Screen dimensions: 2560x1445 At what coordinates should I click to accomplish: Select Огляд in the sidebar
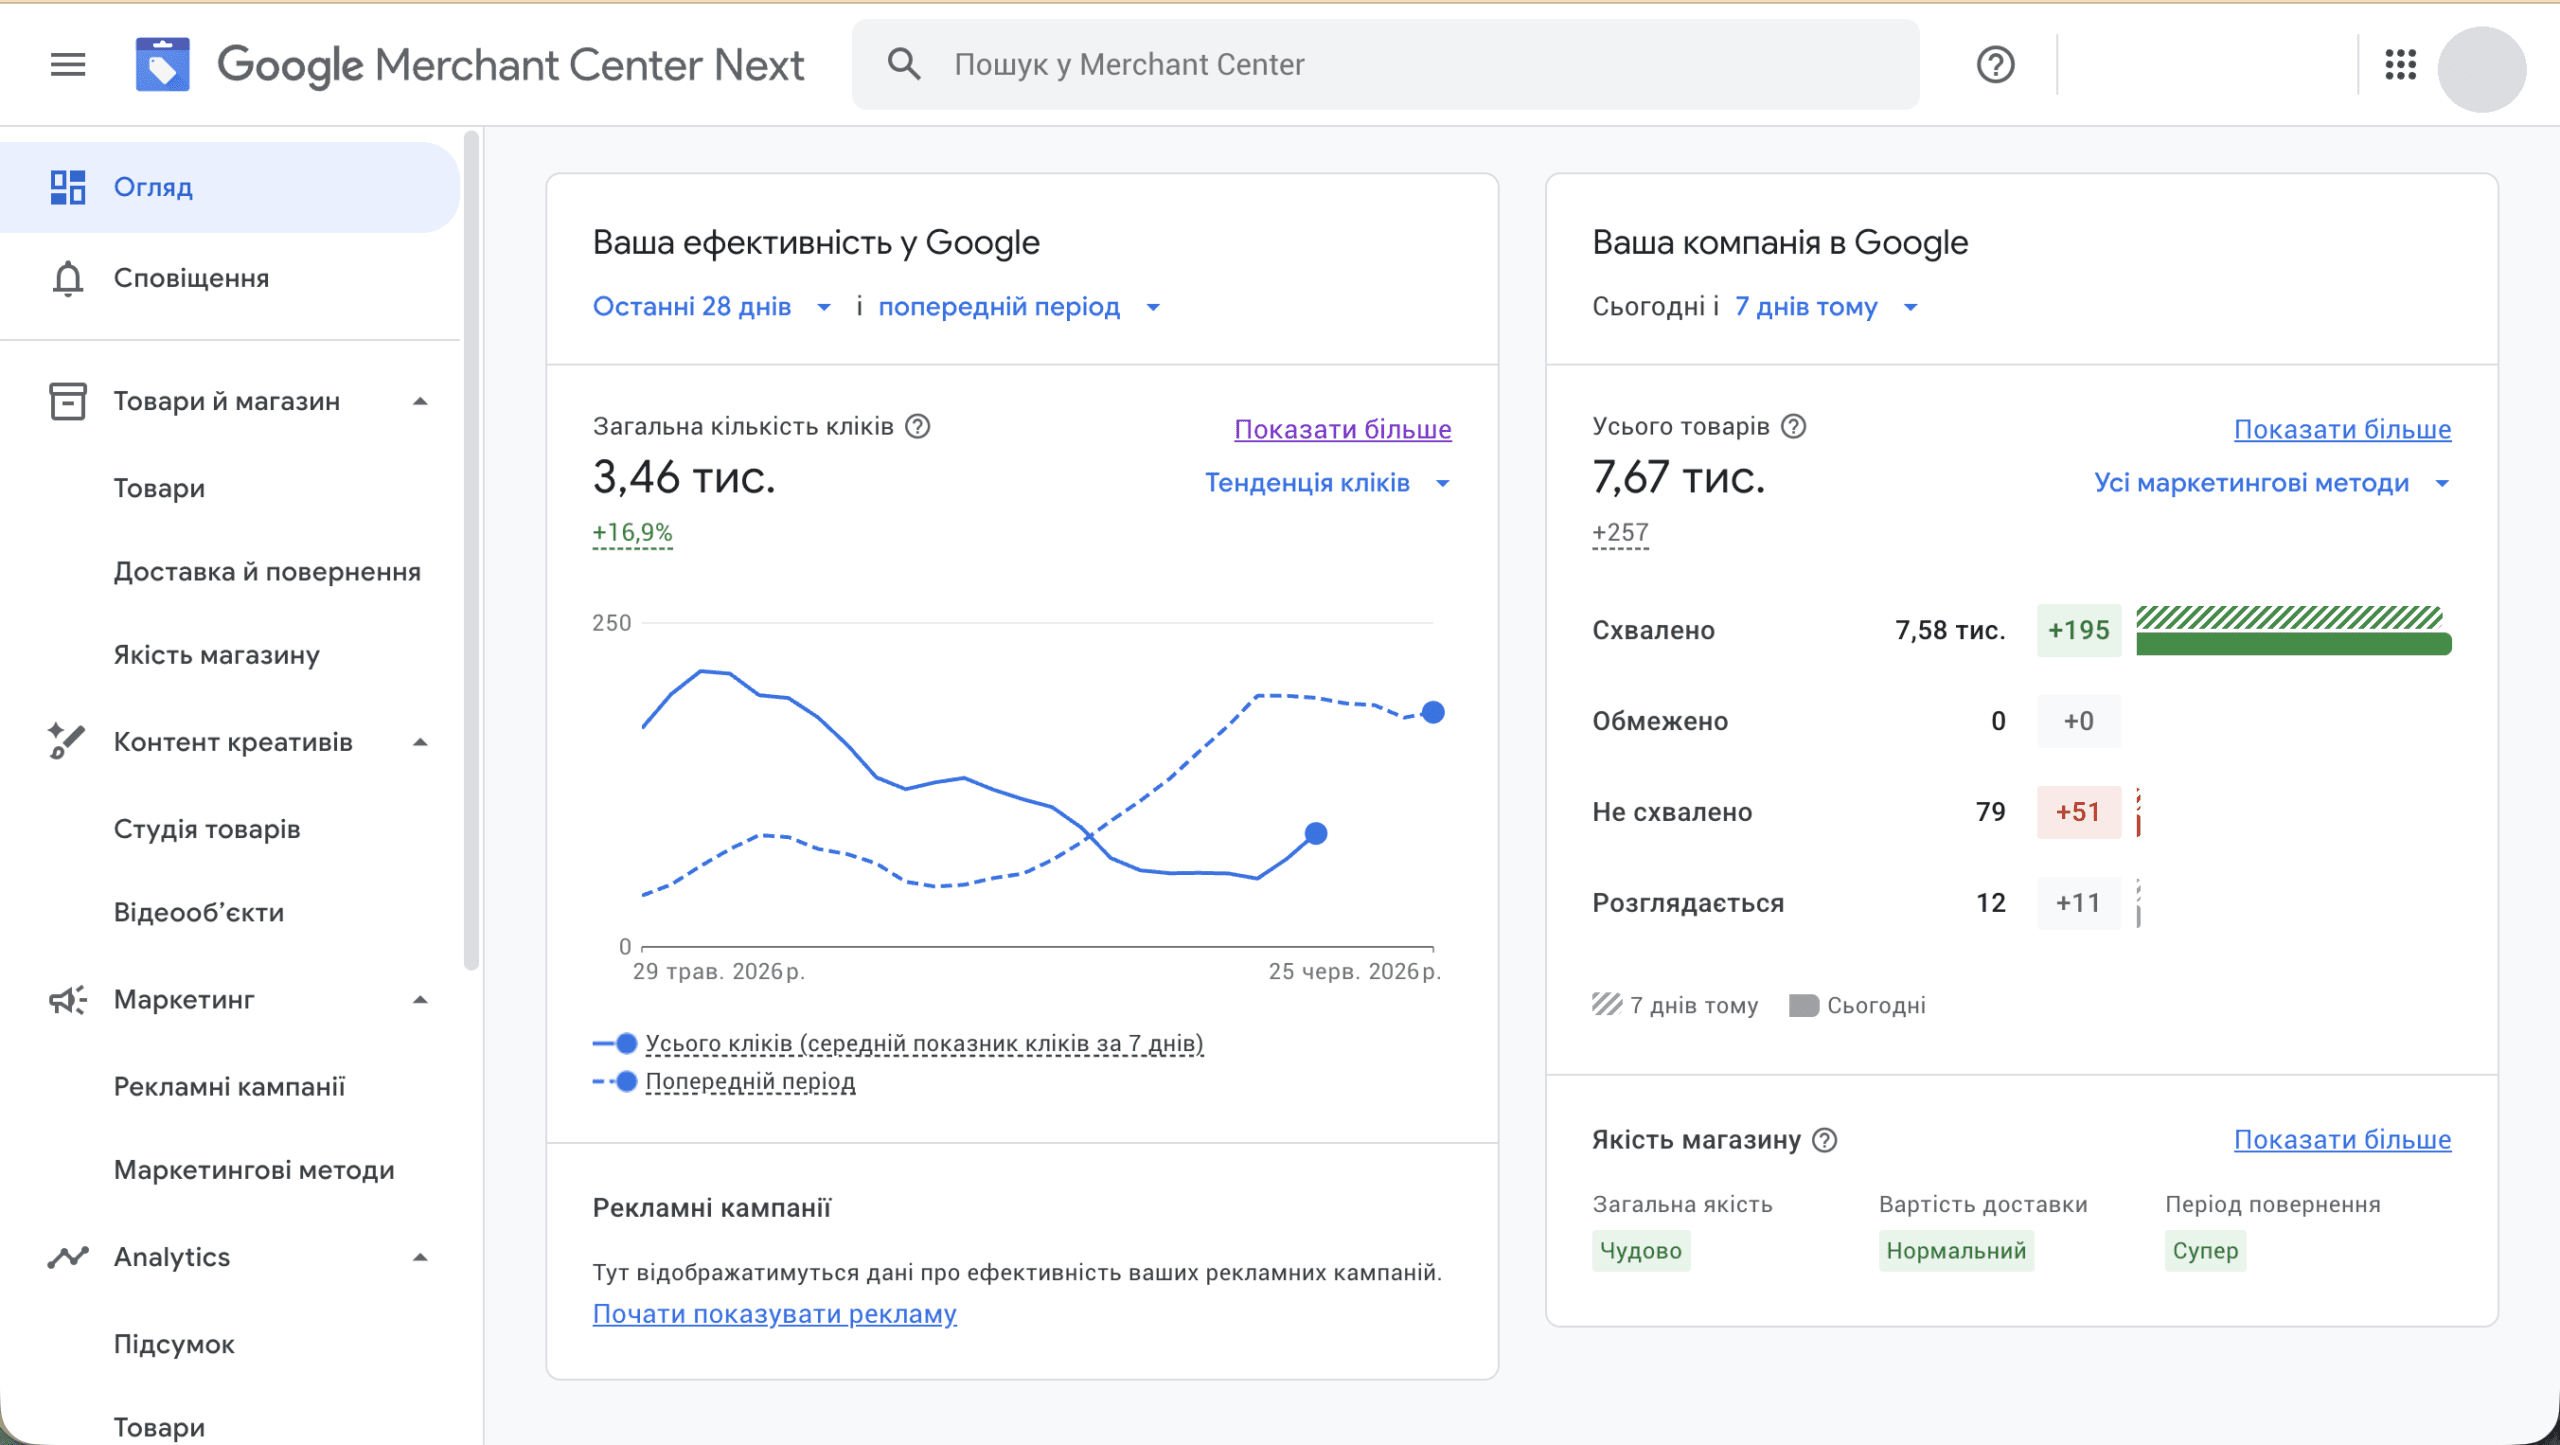point(230,187)
